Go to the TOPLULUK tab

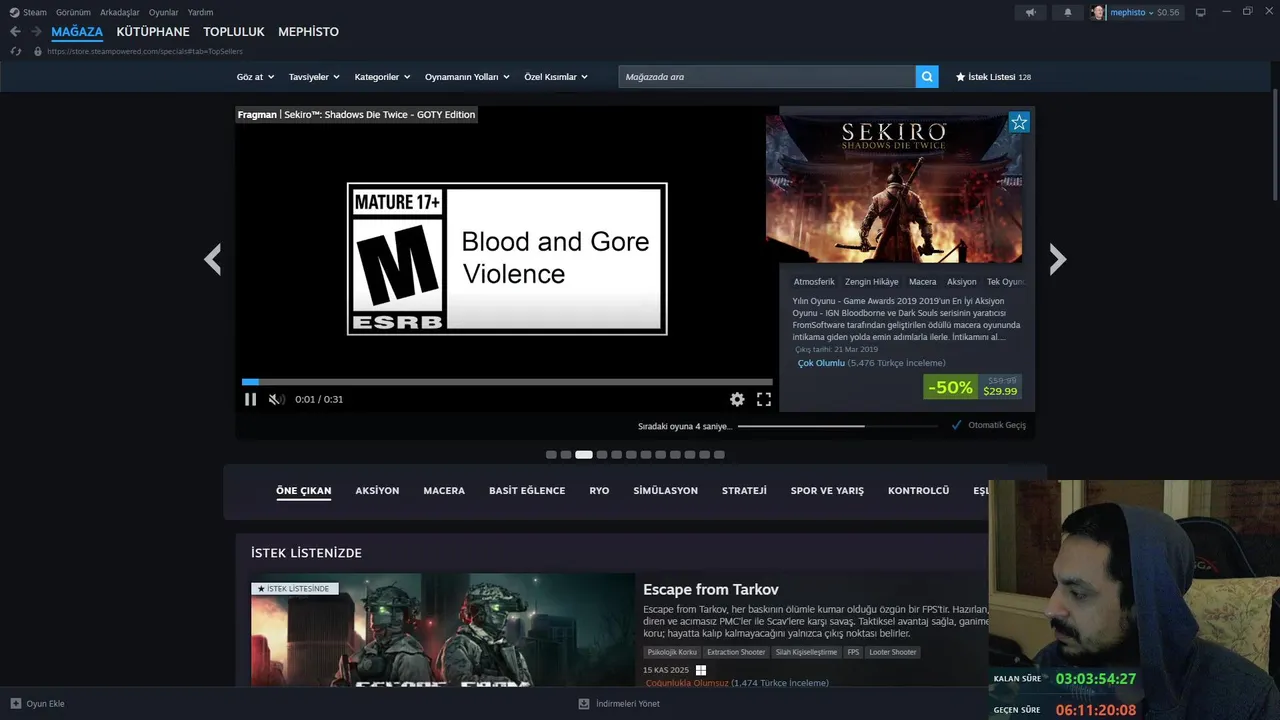pyautogui.click(x=234, y=32)
